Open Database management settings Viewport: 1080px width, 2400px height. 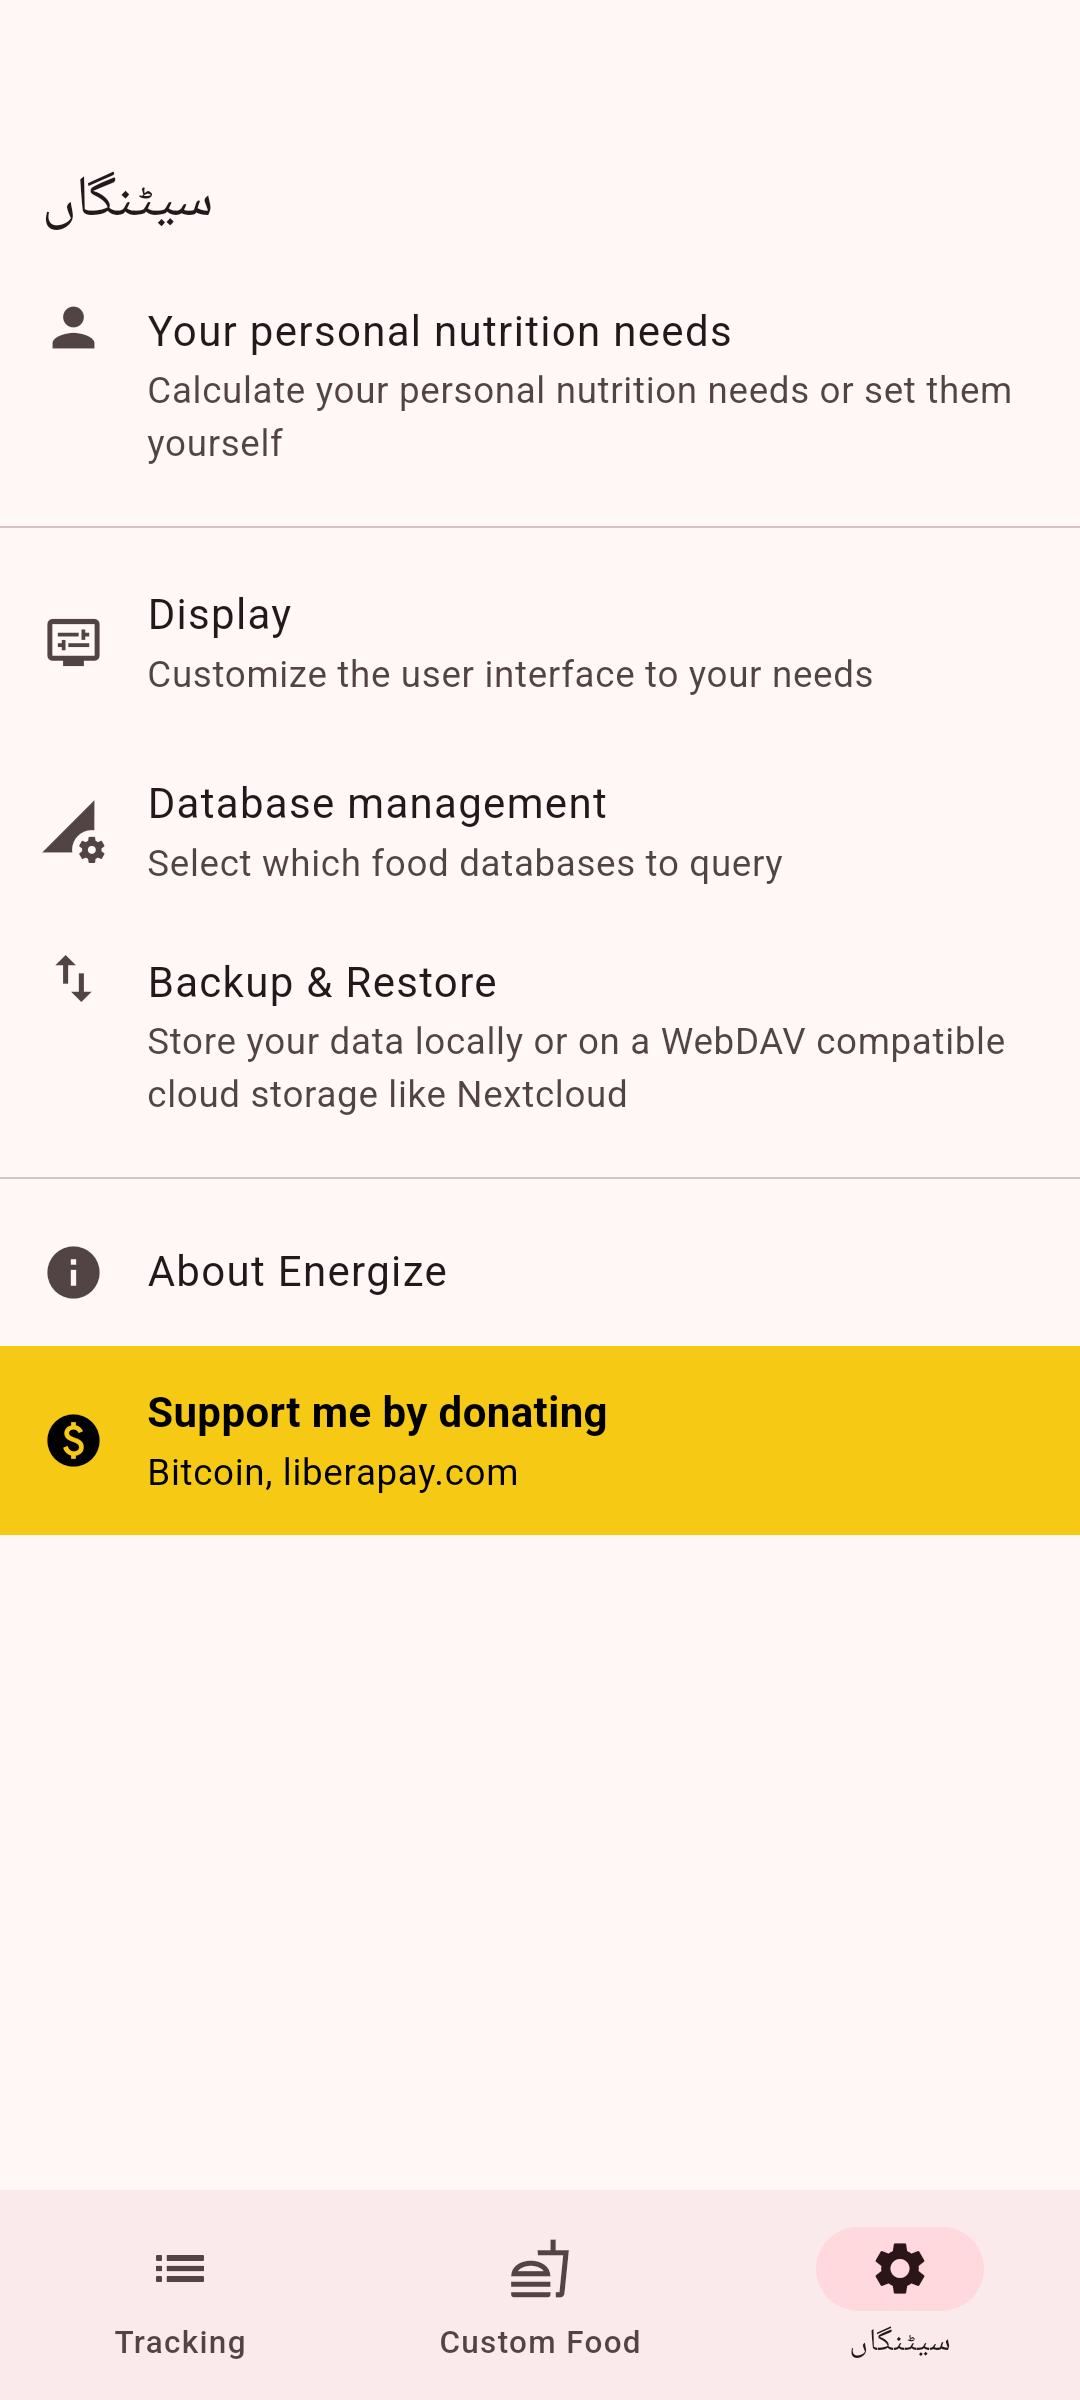pos(377,804)
